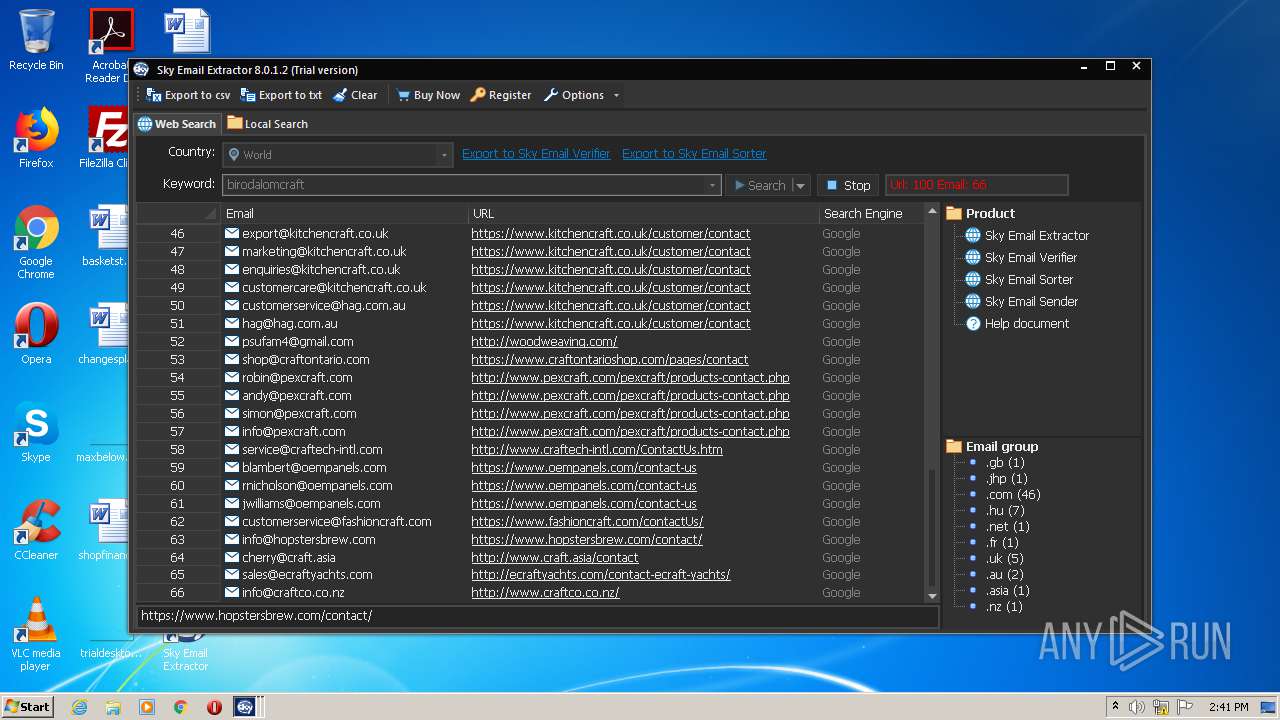The height and width of the screenshot is (720, 1280).
Task: Open the Search button dropdown arrow
Action: (800, 185)
